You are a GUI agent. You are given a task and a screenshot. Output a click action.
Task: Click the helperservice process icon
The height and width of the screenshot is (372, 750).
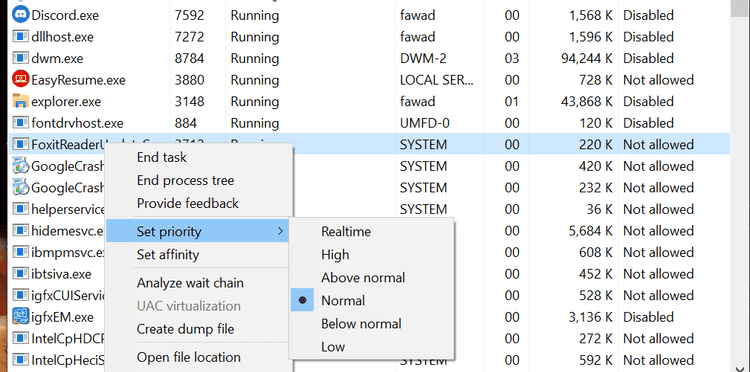[20, 209]
